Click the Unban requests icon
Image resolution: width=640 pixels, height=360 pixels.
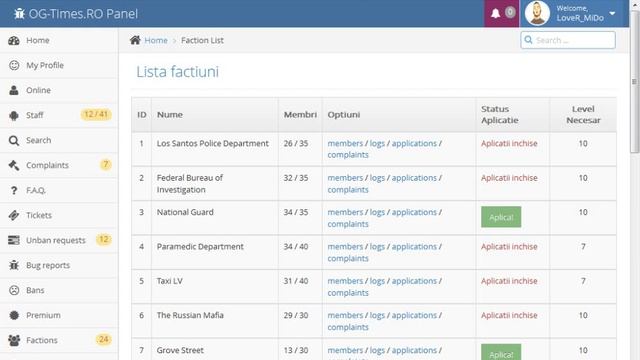pyautogui.click(x=14, y=240)
